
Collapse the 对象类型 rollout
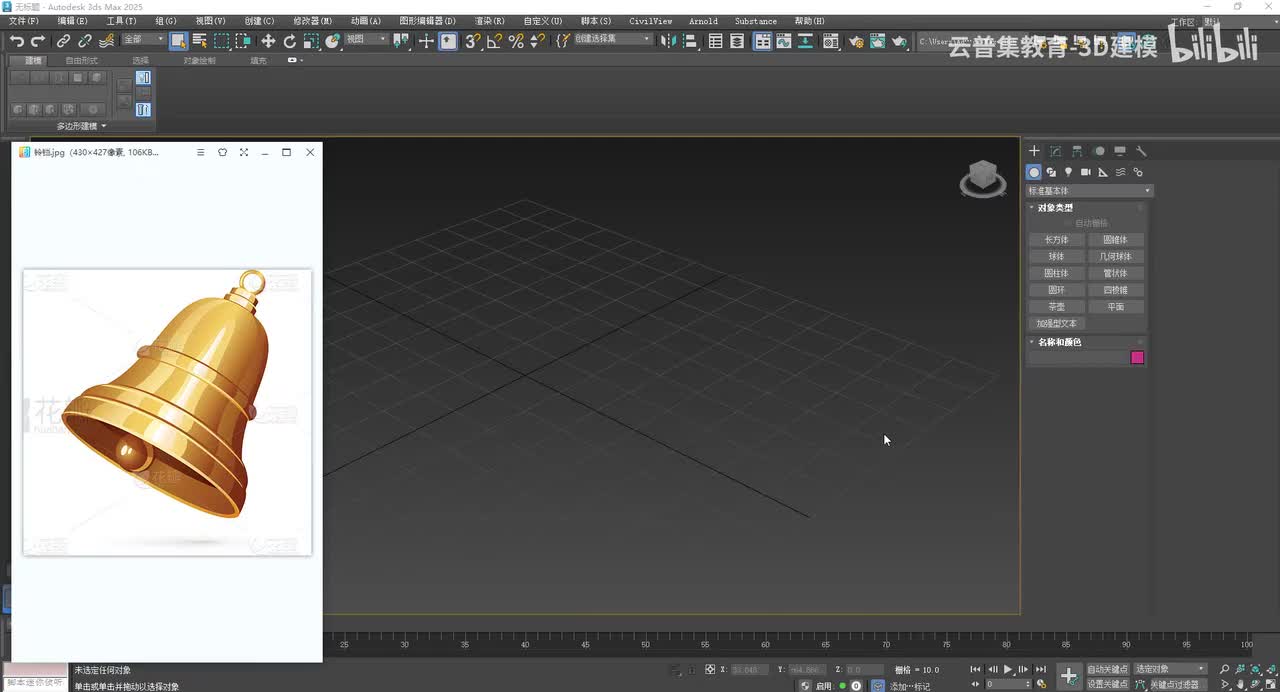[x=1055, y=208]
